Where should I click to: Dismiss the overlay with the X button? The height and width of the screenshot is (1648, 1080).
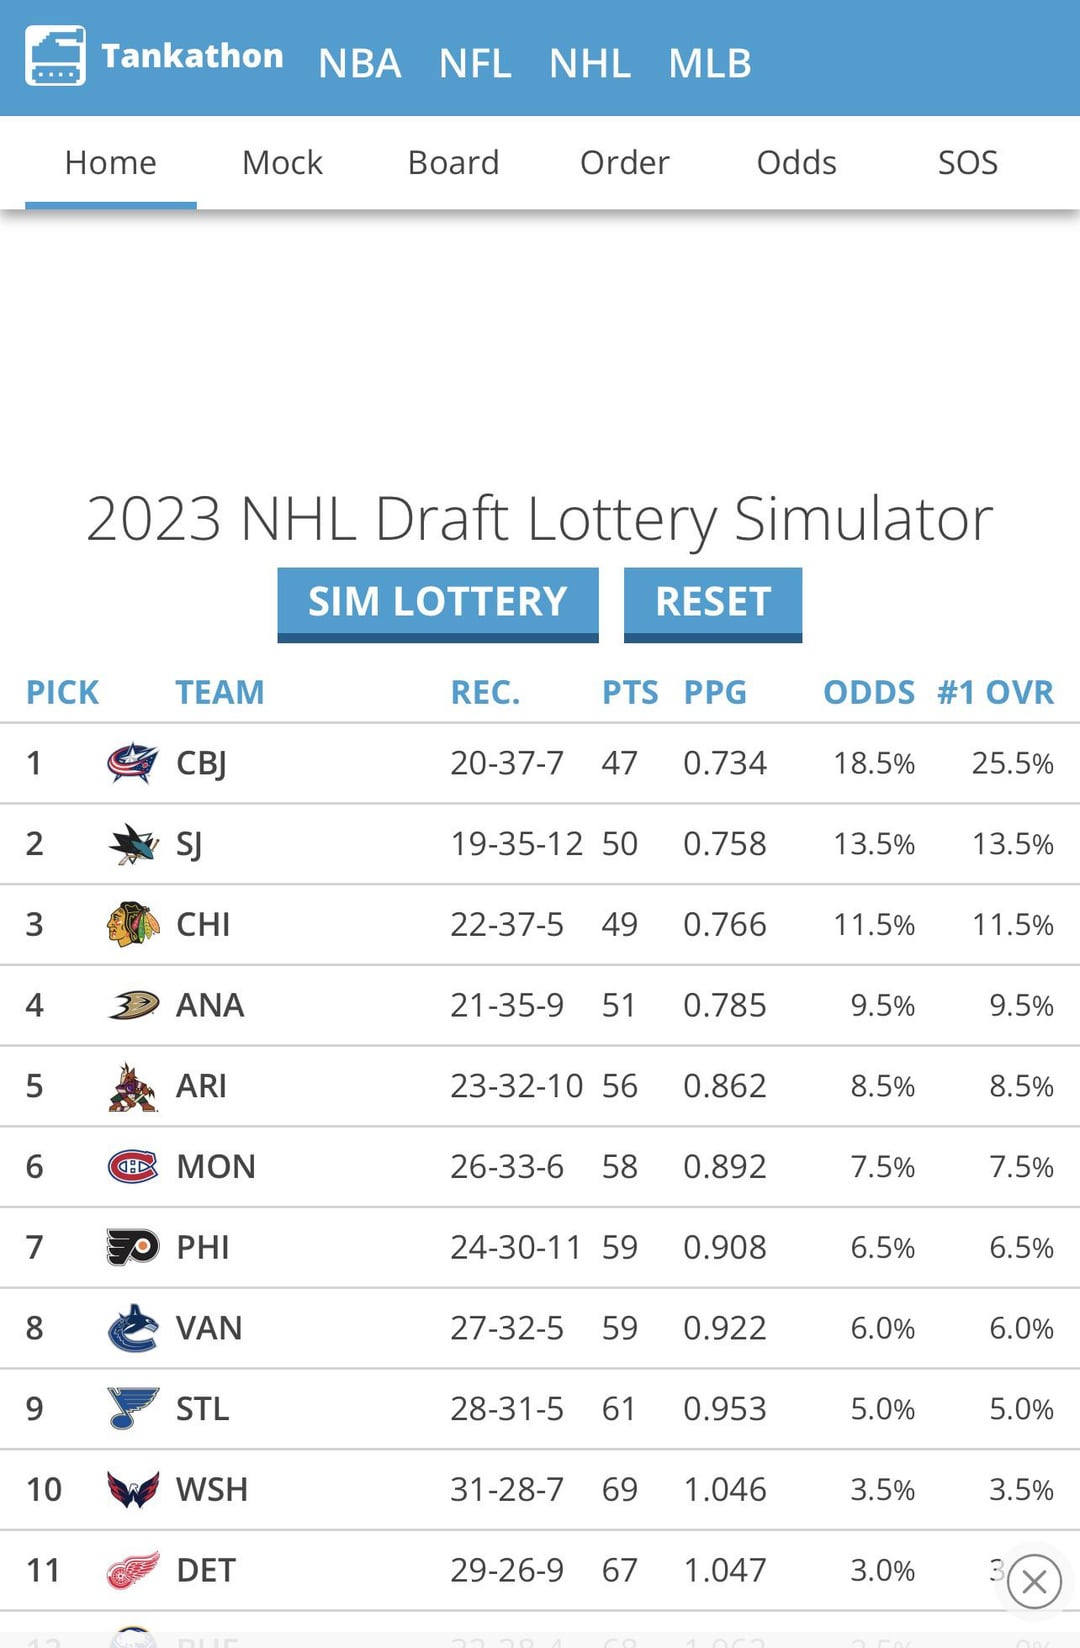1034,1582
